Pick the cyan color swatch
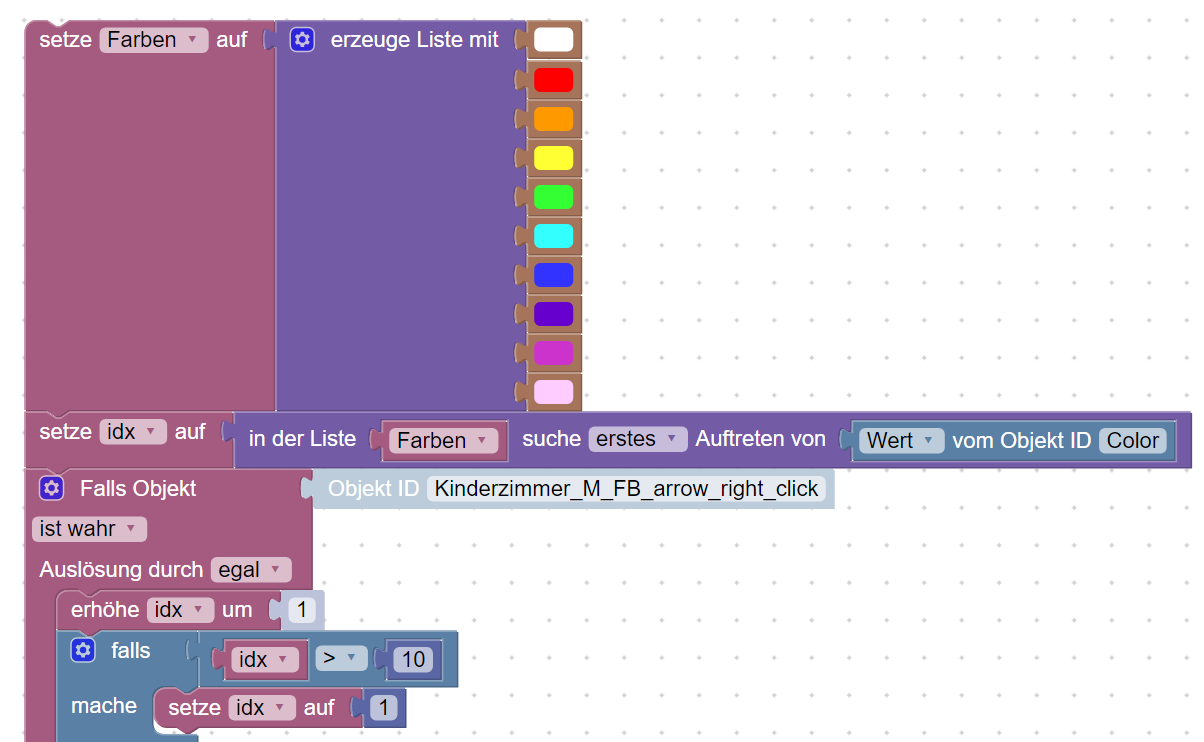The width and height of the screenshot is (1204, 742). click(x=554, y=236)
